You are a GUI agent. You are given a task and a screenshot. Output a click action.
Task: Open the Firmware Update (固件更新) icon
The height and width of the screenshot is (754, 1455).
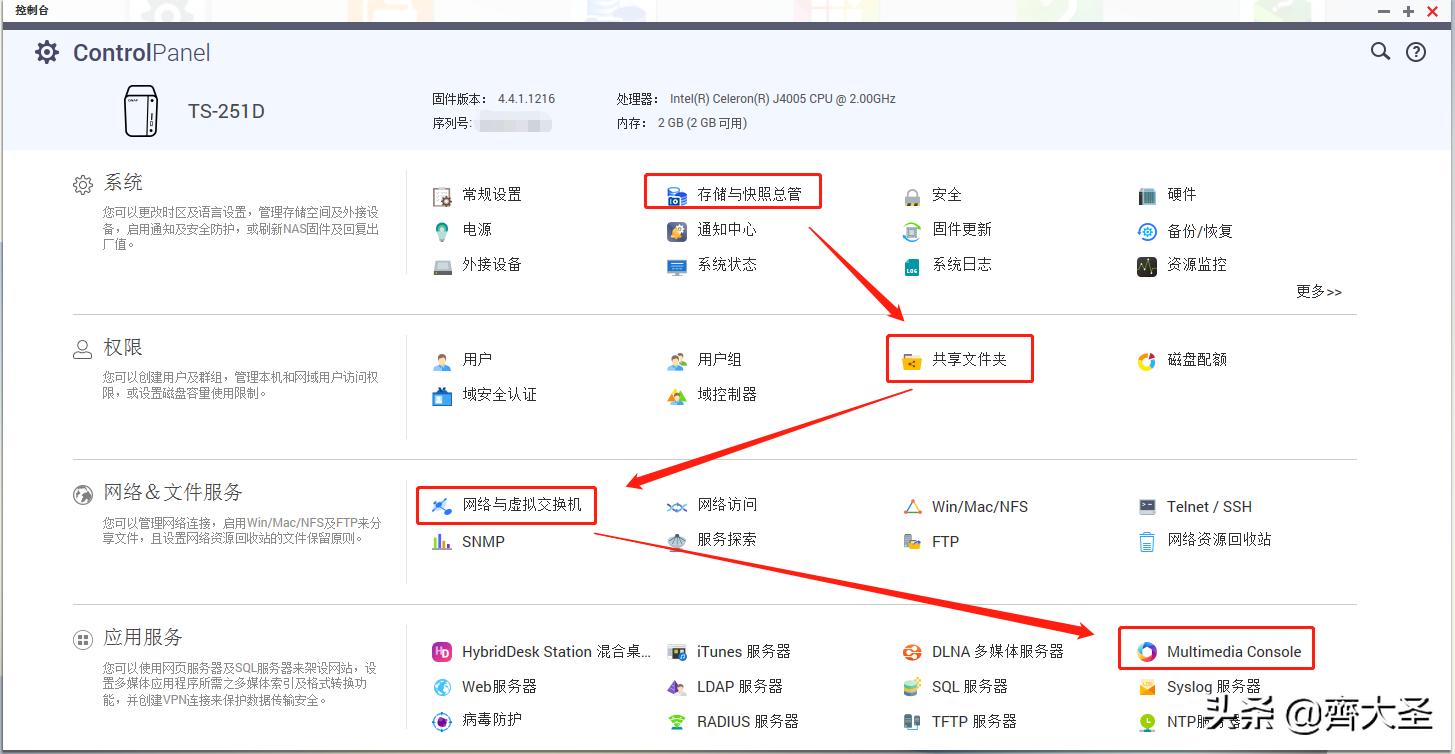click(x=912, y=230)
